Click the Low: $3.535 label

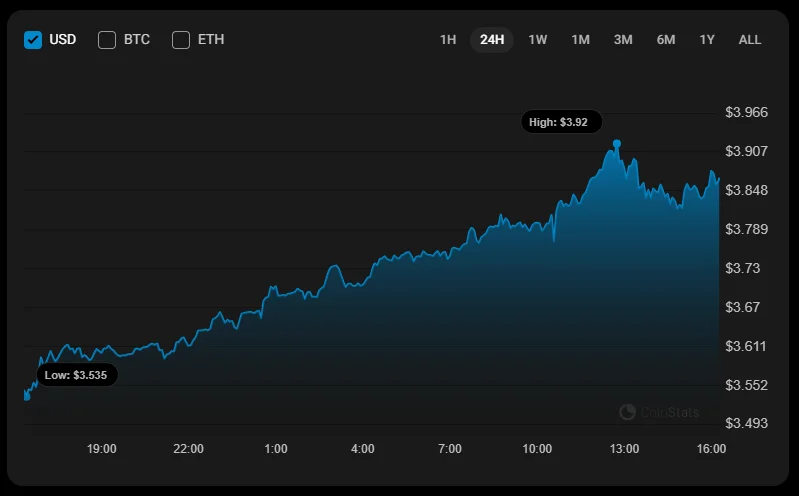pyautogui.click(x=77, y=375)
